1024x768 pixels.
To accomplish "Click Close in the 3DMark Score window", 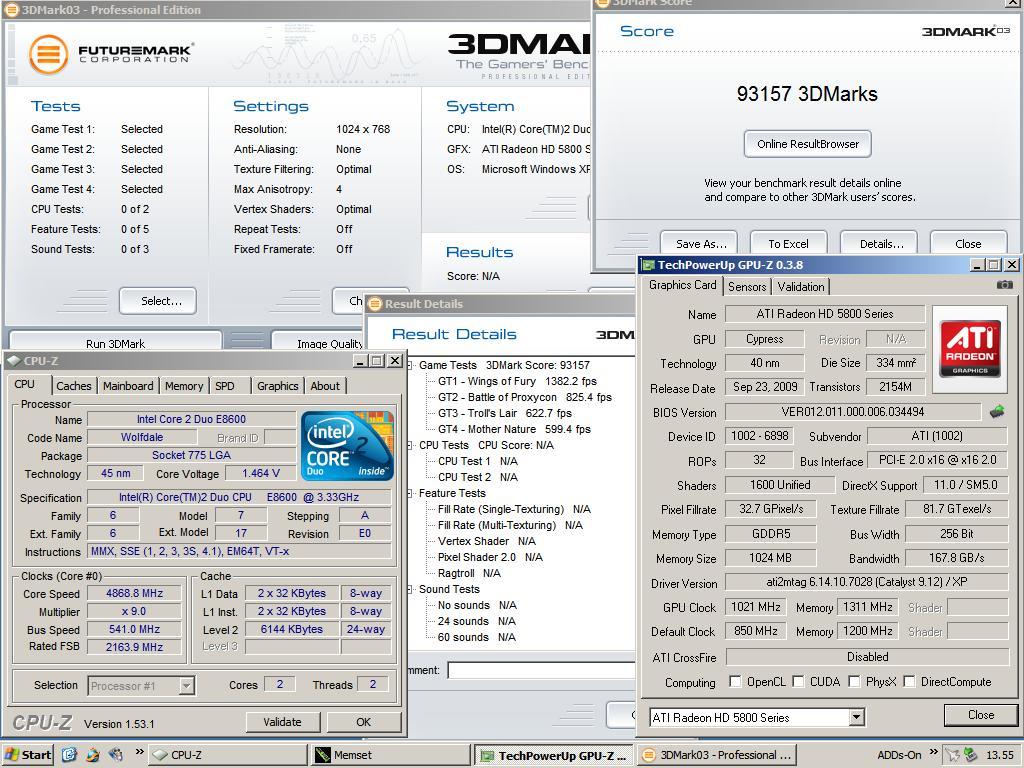I will click(968, 243).
